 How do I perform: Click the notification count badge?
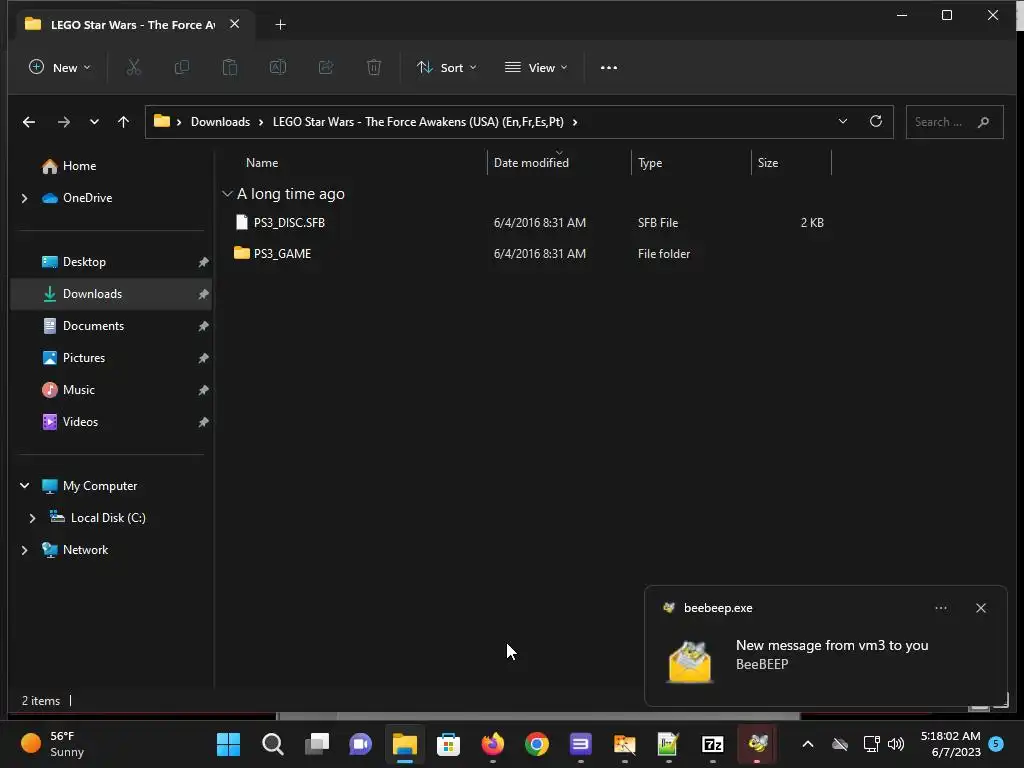tap(996, 744)
